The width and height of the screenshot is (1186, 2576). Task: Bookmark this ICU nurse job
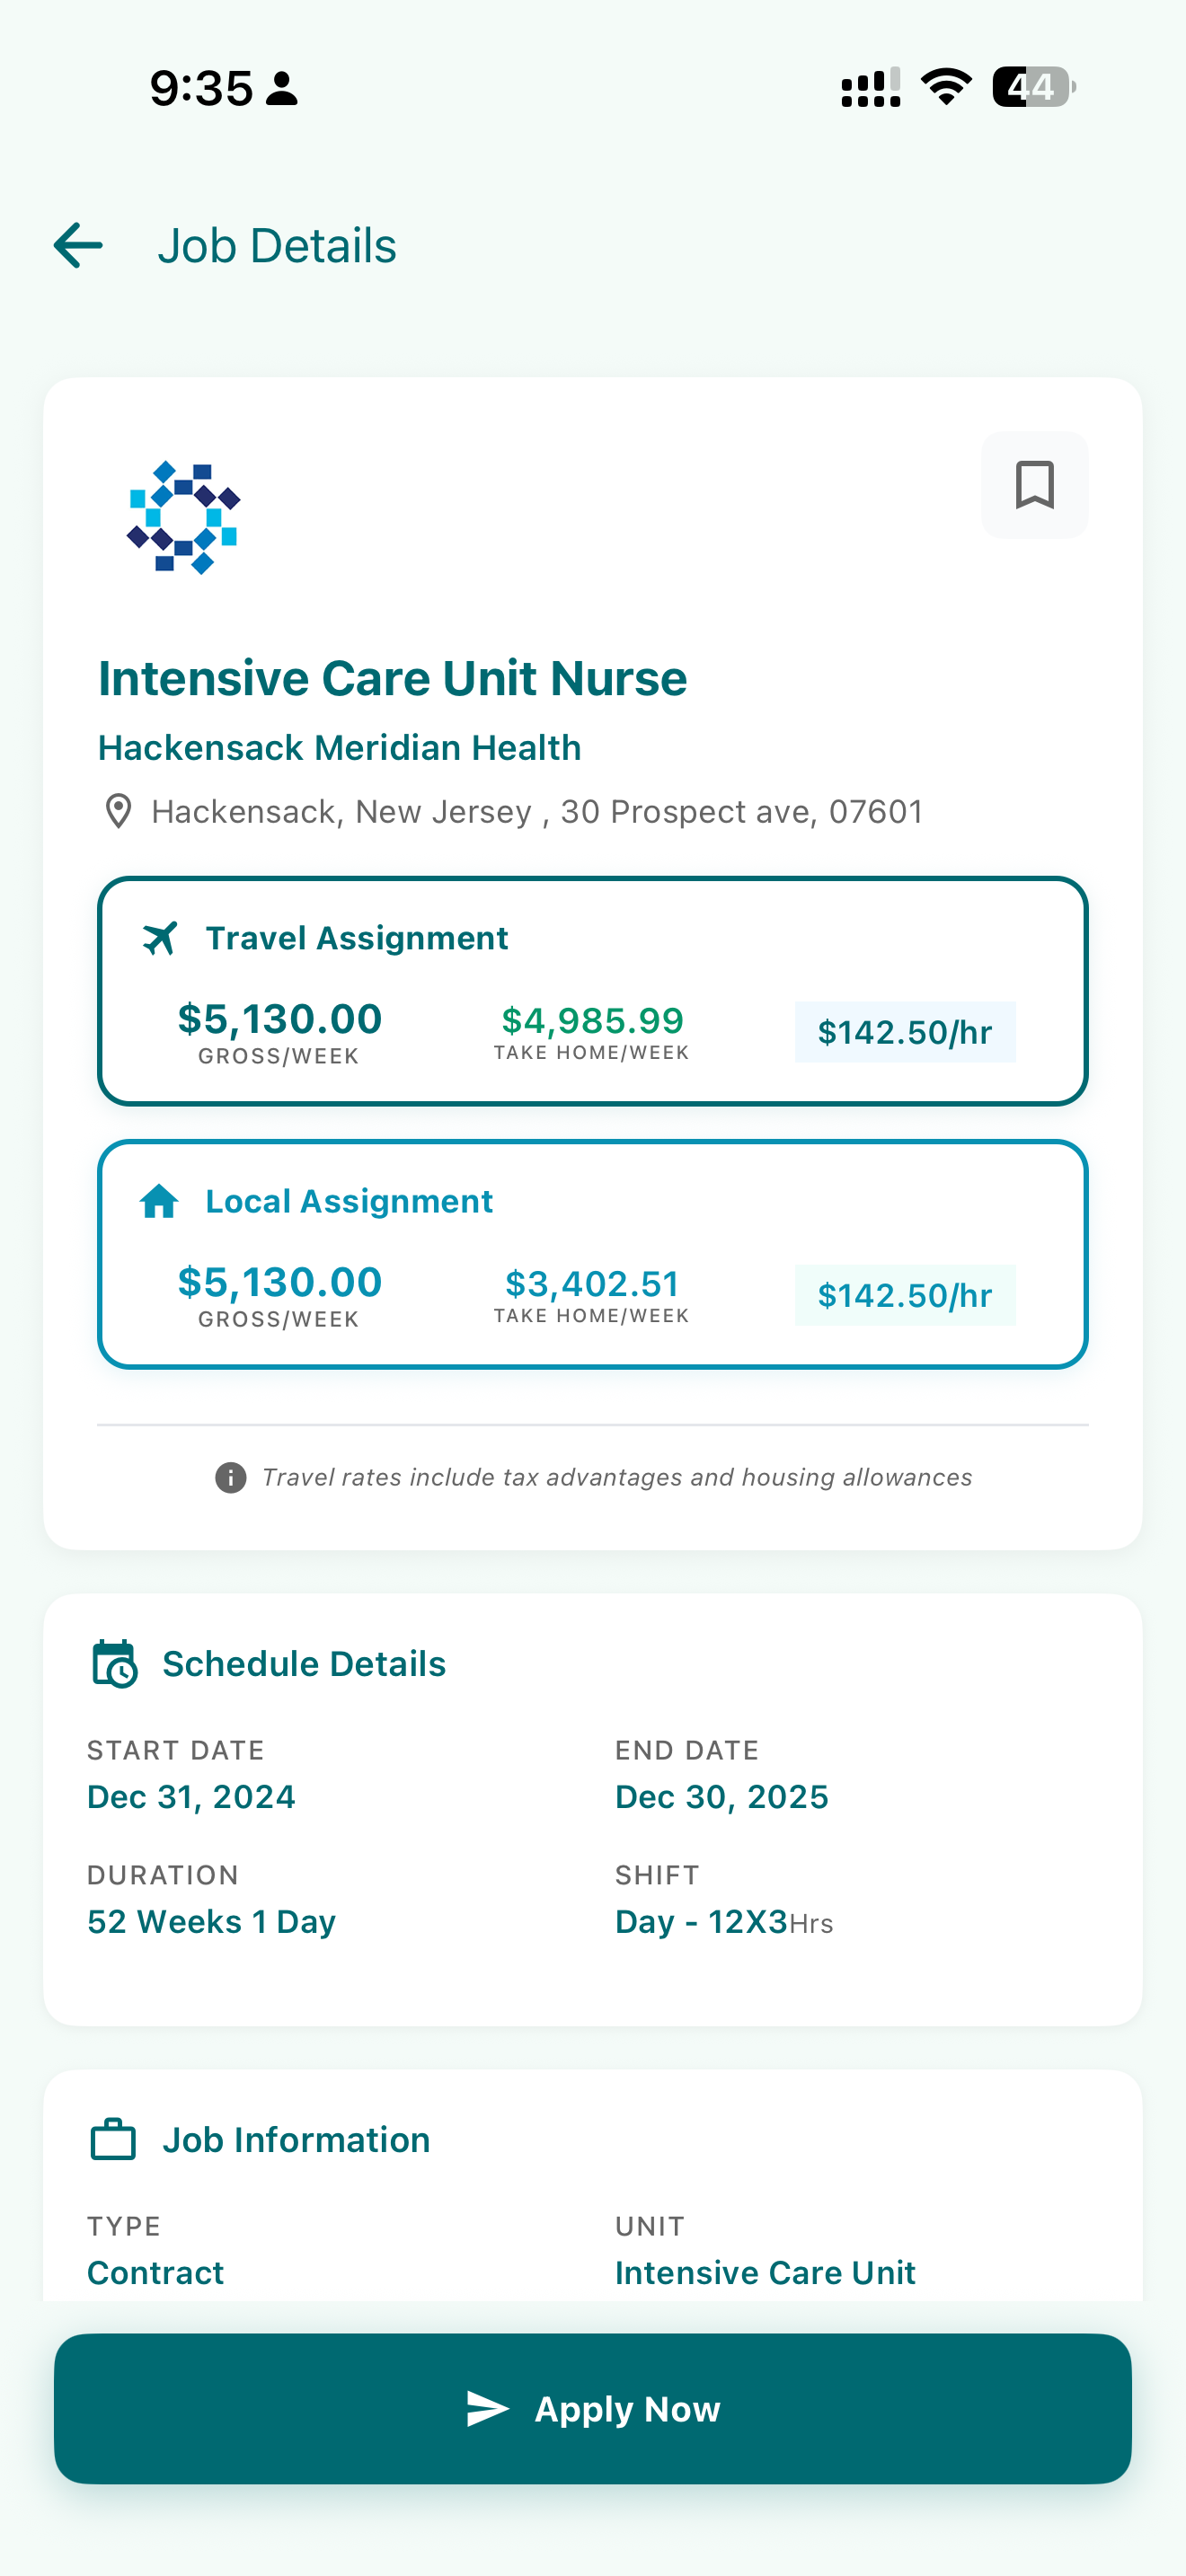tap(1034, 485)
